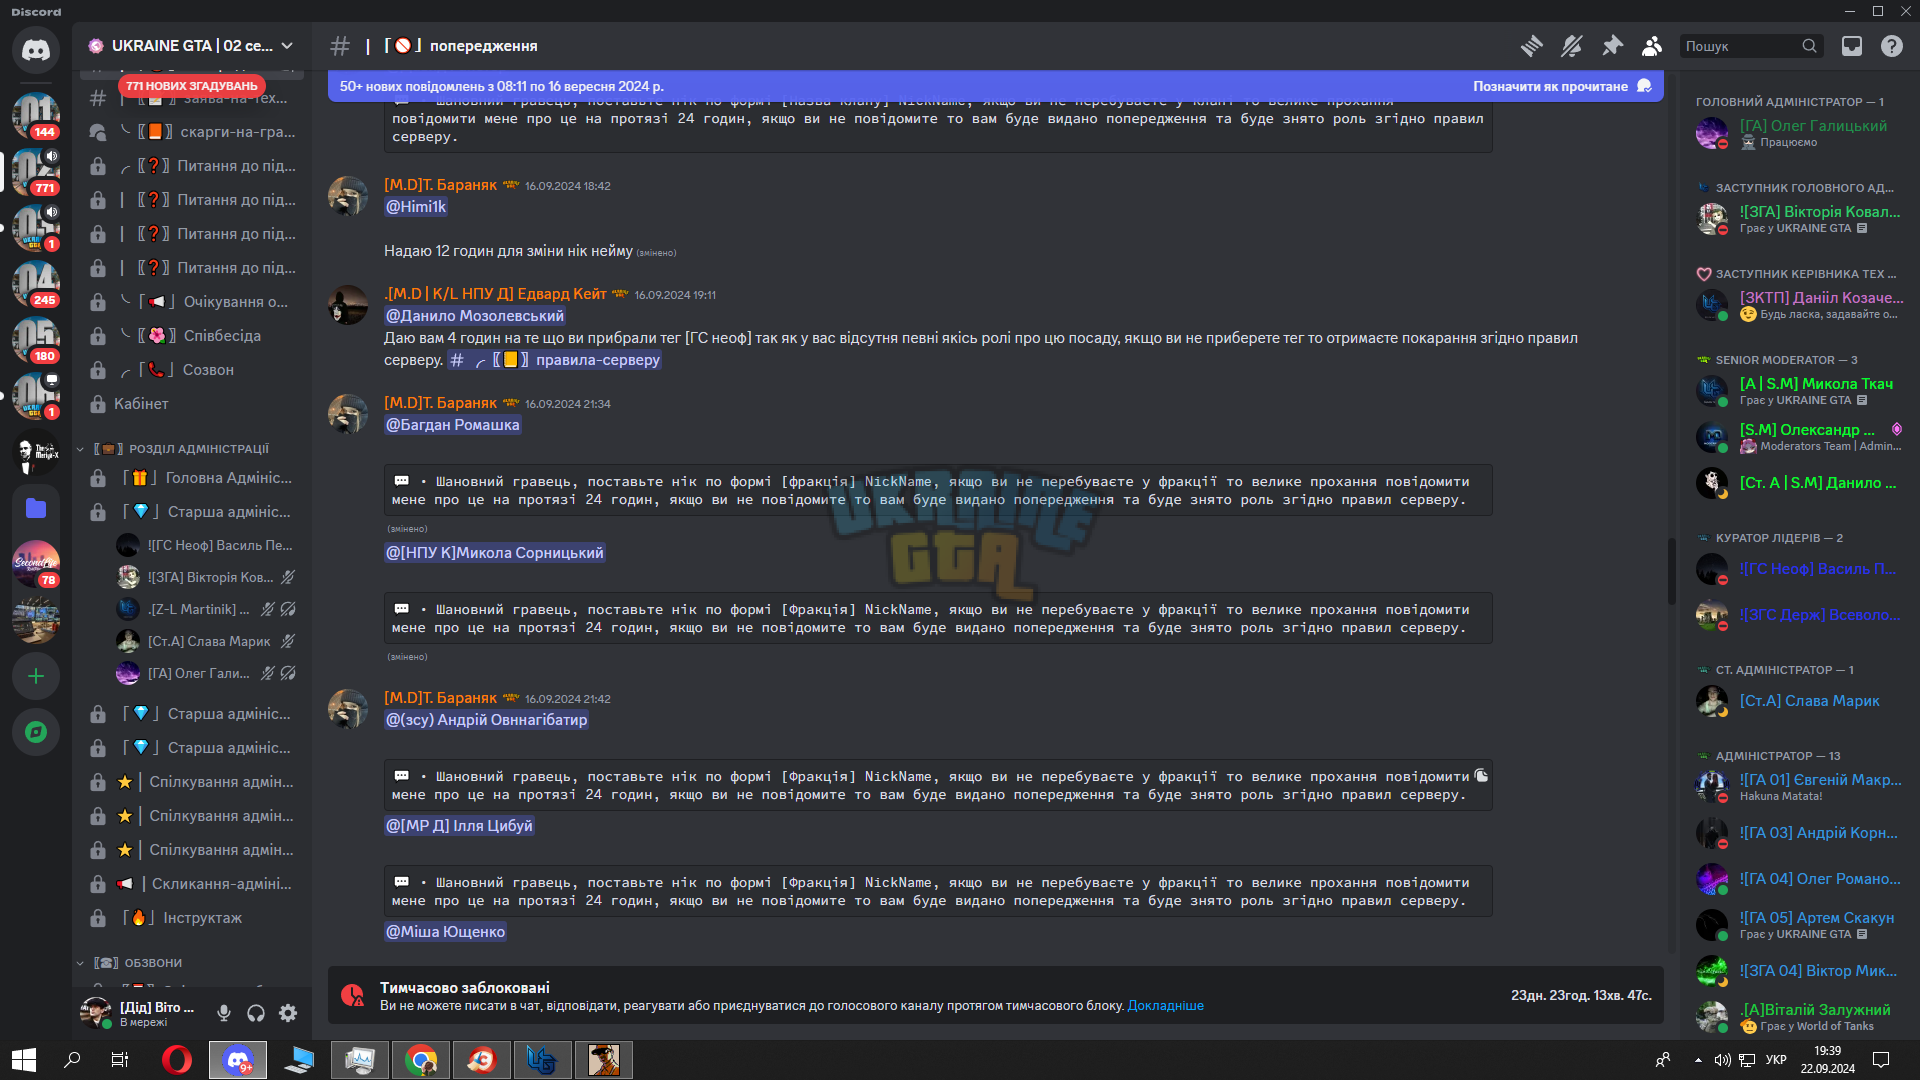Open the Созвон voice channel

tap(192, 370)
